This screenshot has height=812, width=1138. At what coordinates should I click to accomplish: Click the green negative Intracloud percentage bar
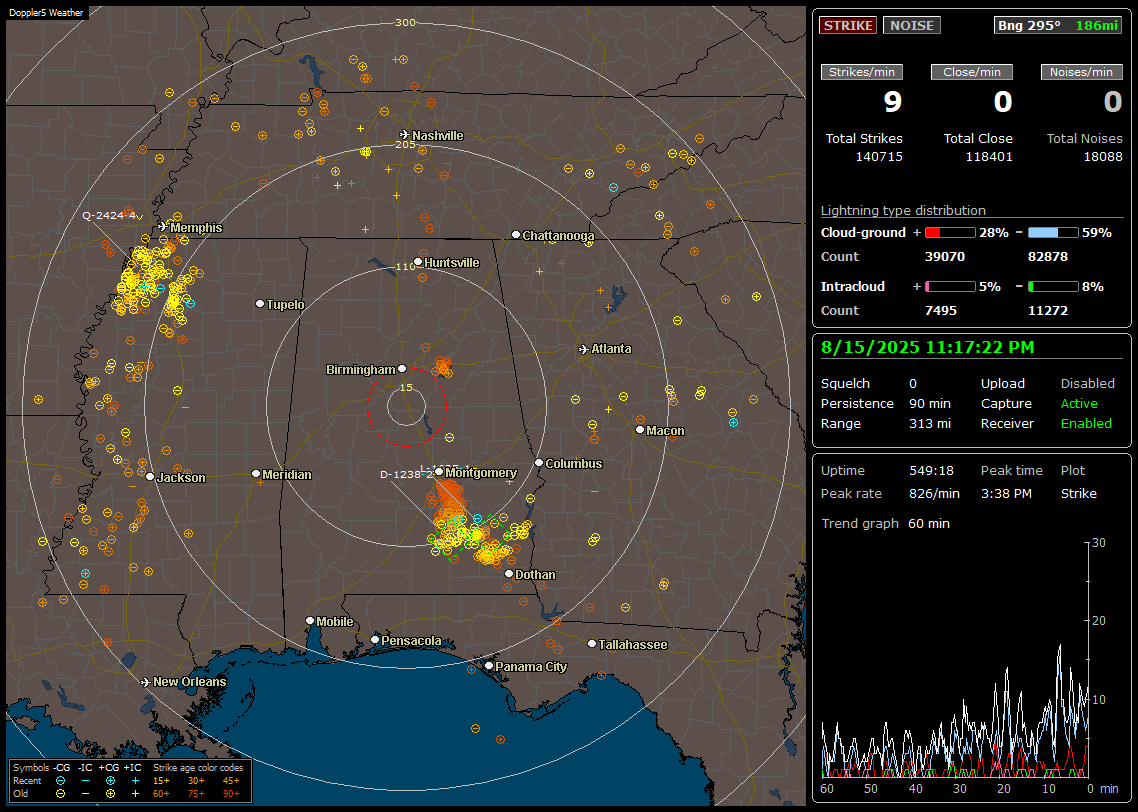(1053, 287)
